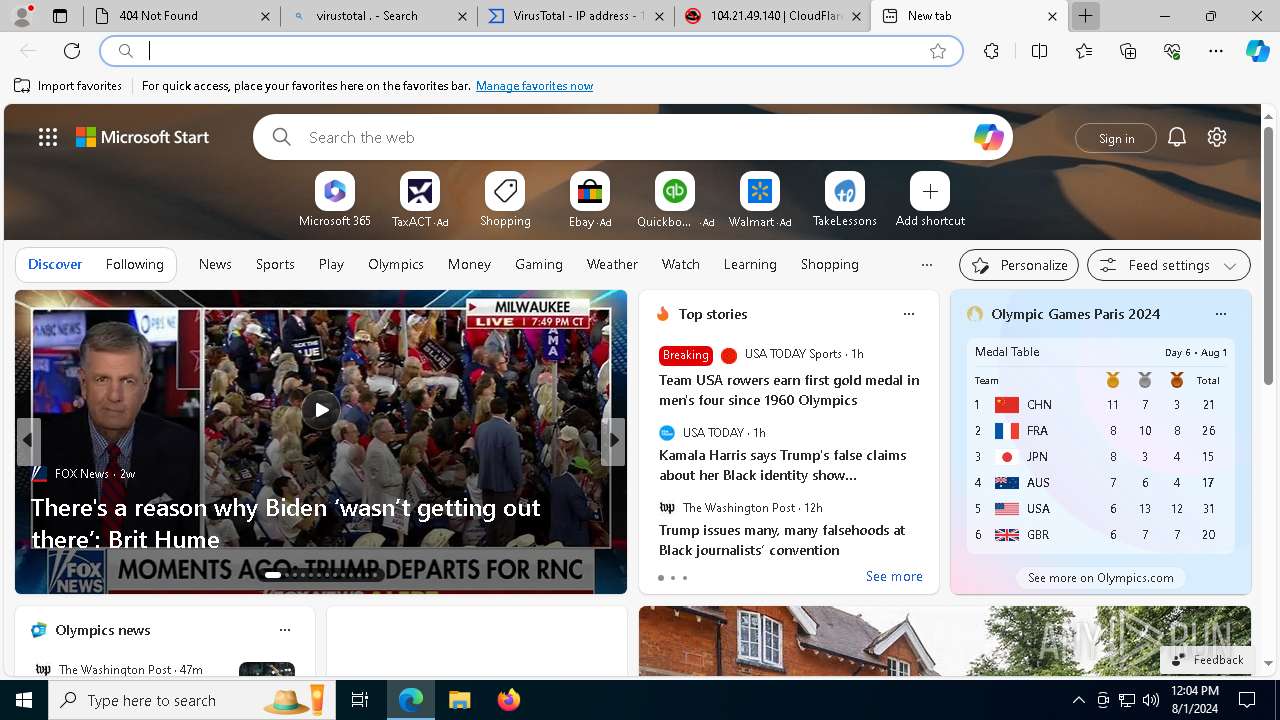
Task: Click the Sign in button
Action: click(x=1116, y=138)
